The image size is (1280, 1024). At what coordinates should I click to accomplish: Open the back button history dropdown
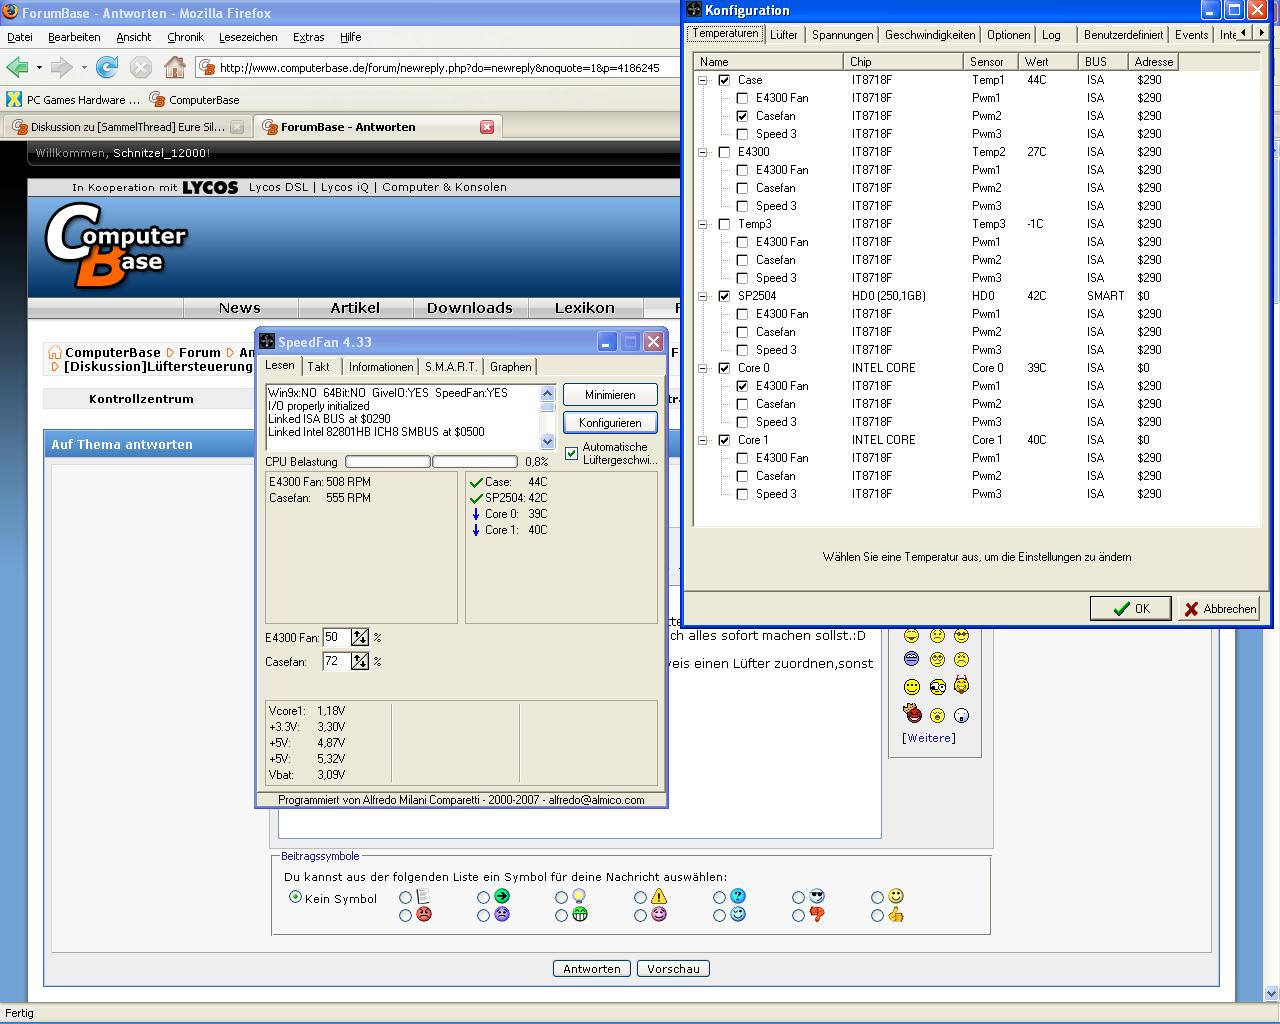click(39, 68)
